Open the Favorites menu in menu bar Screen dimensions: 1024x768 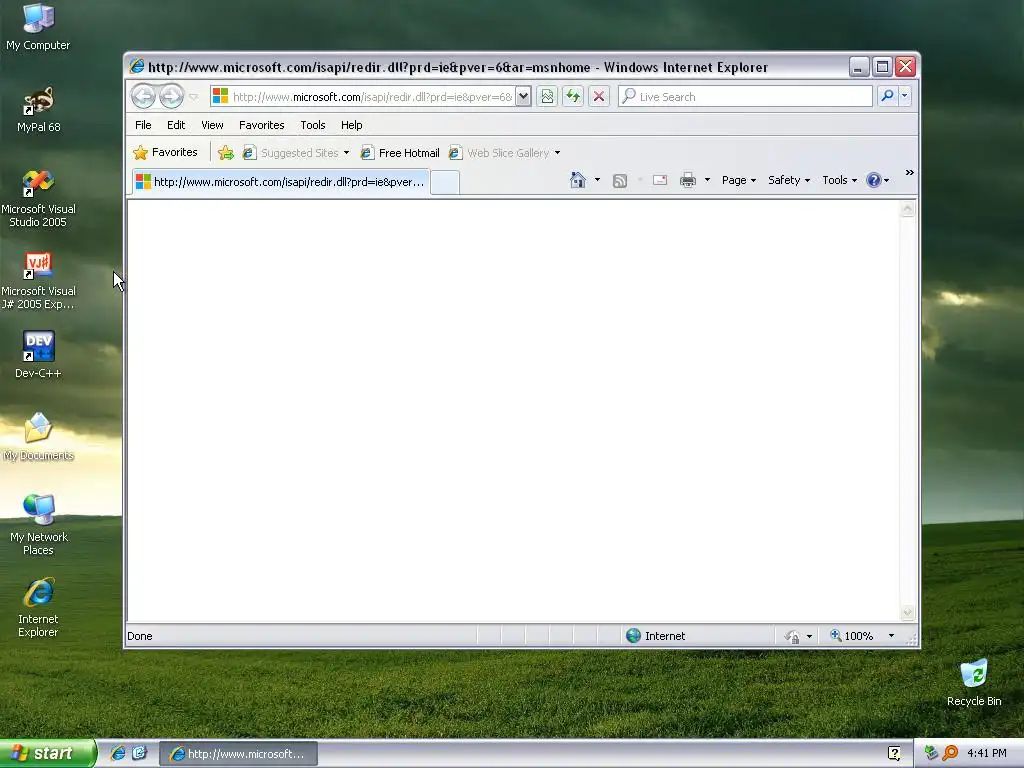tap(261, 125)
